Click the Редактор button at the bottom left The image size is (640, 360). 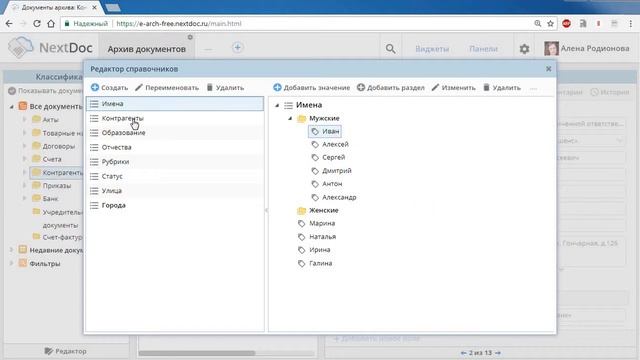point(65,351)
